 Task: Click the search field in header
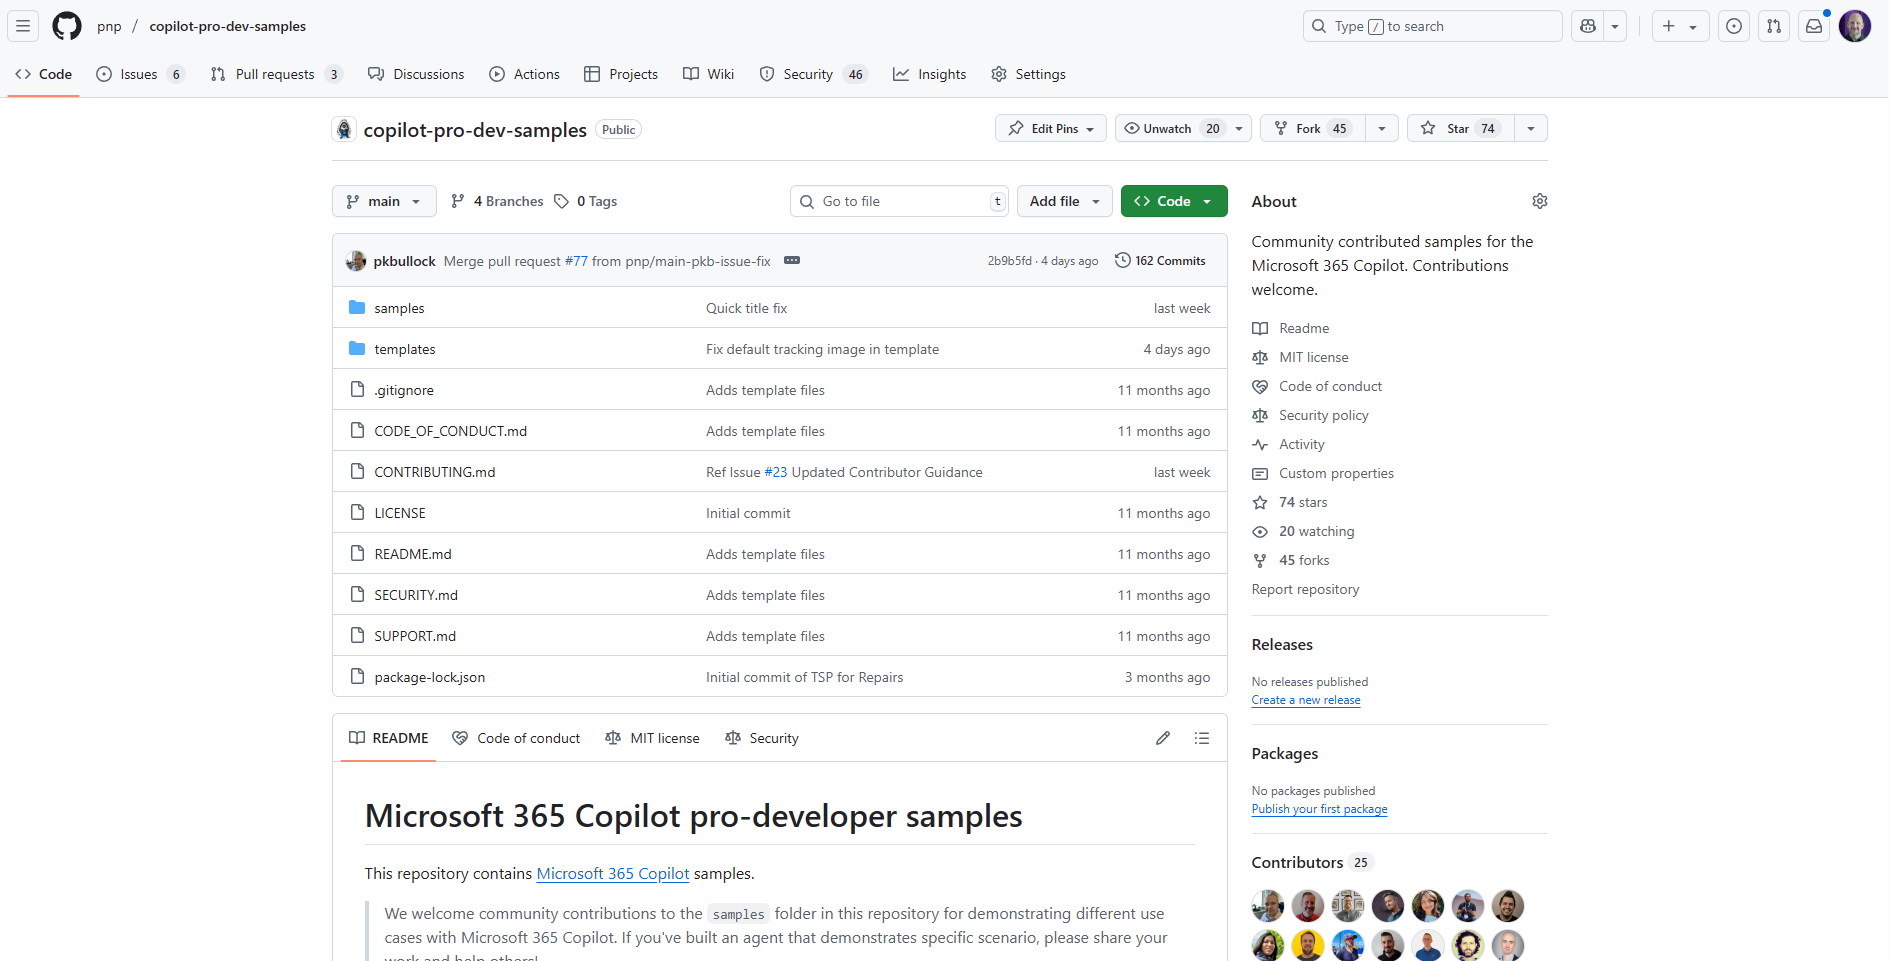pyautogui.click(x=1432, y=26)
